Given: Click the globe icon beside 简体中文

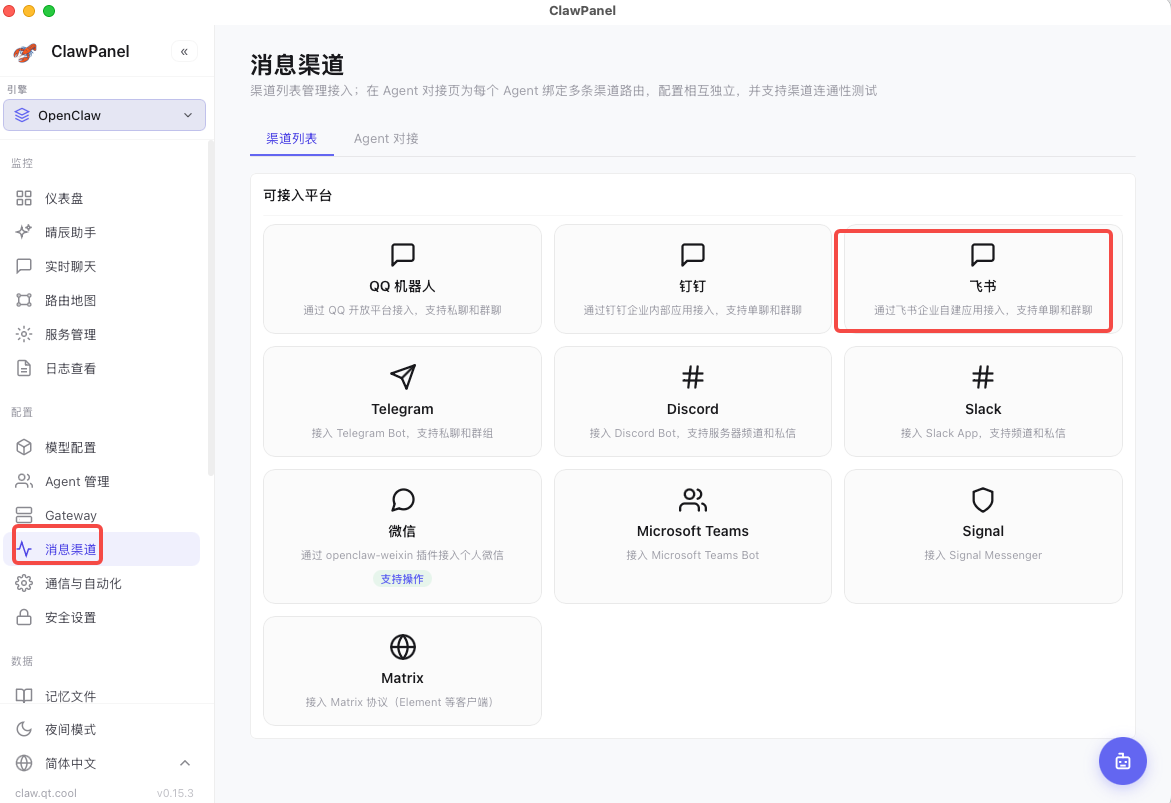Looking at the screenshot, I should 24,763.
